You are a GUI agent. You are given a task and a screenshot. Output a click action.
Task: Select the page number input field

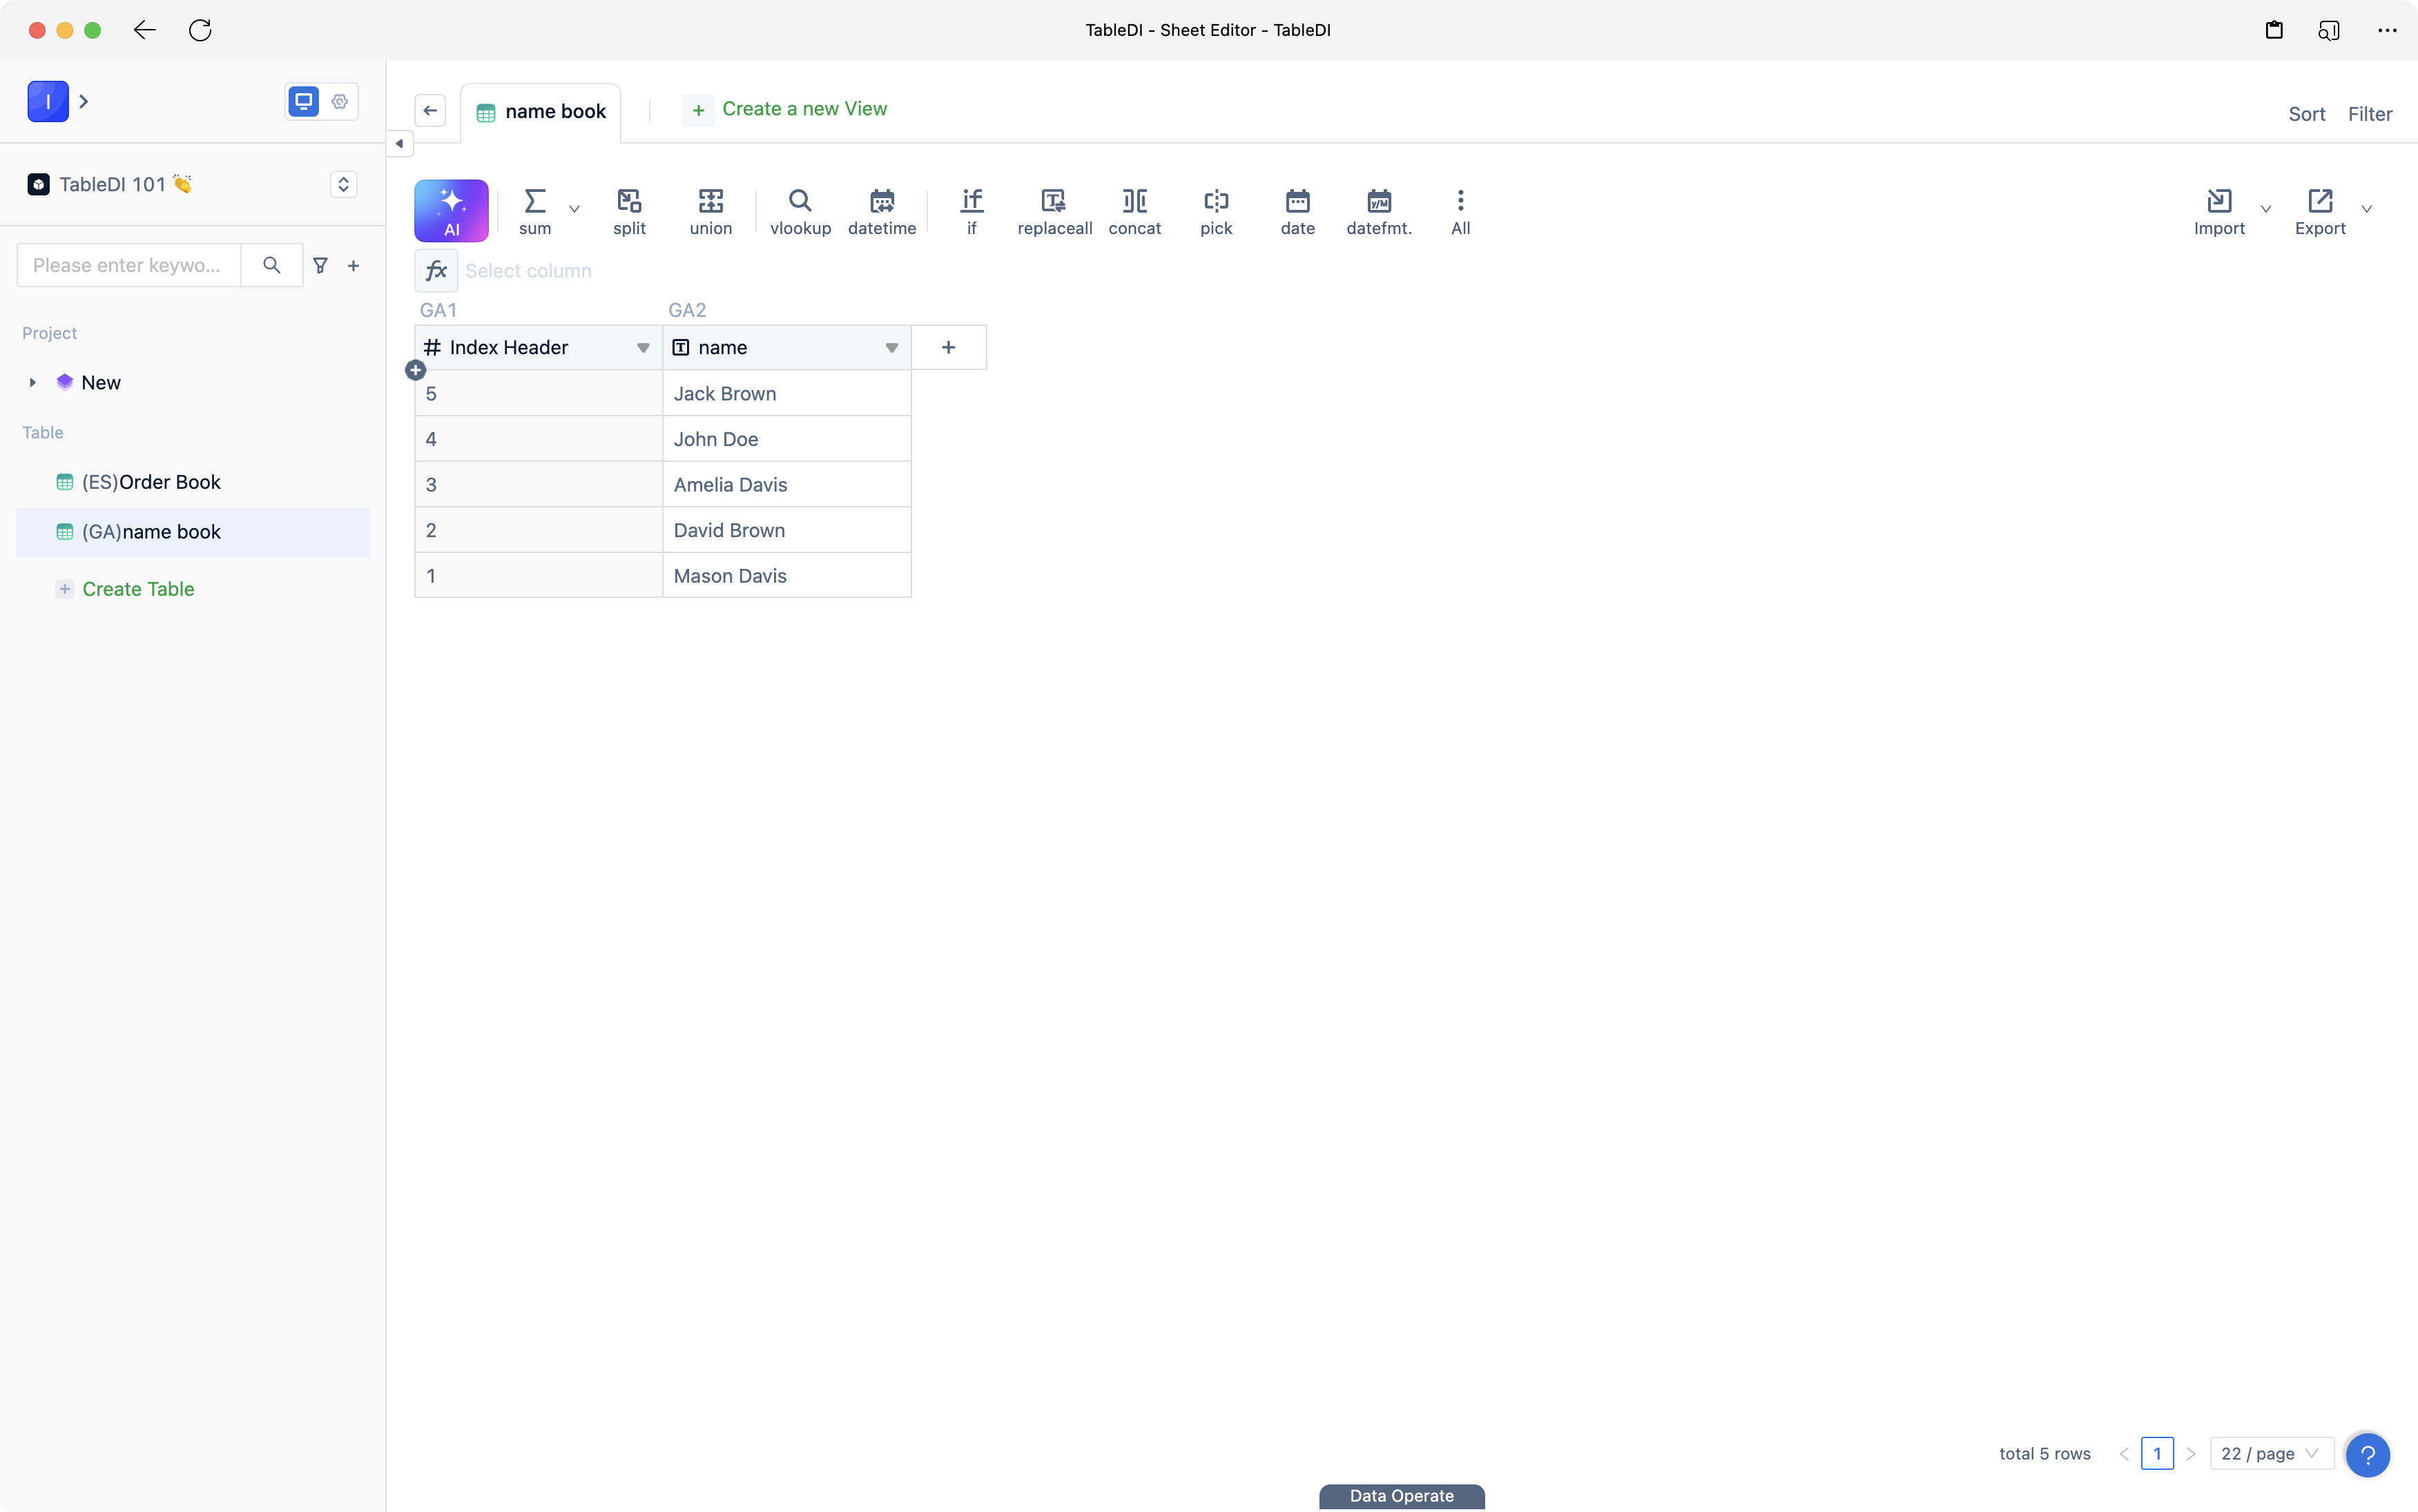2157,1453
